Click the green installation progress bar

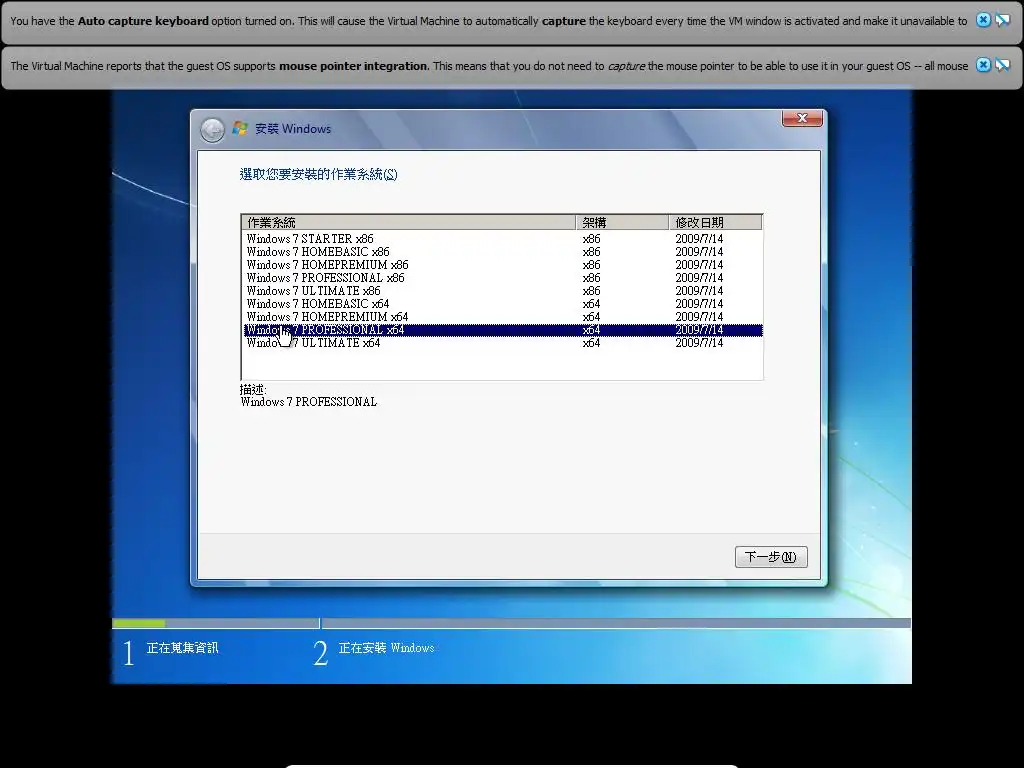pos(138,624)
